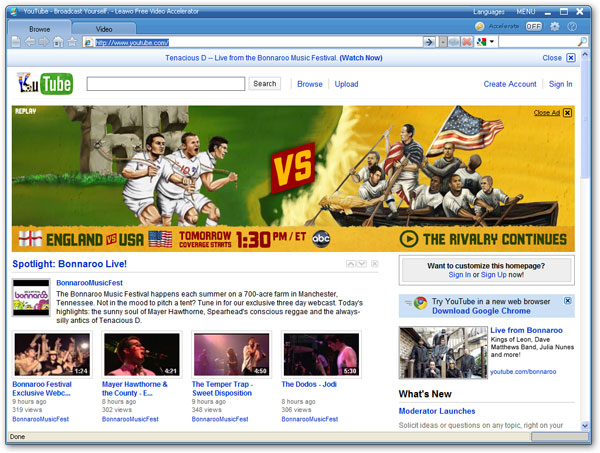The height and width of the screenshot is (453, 600).
Task: Go back with the left arrow icon
Action: (30, 41)
